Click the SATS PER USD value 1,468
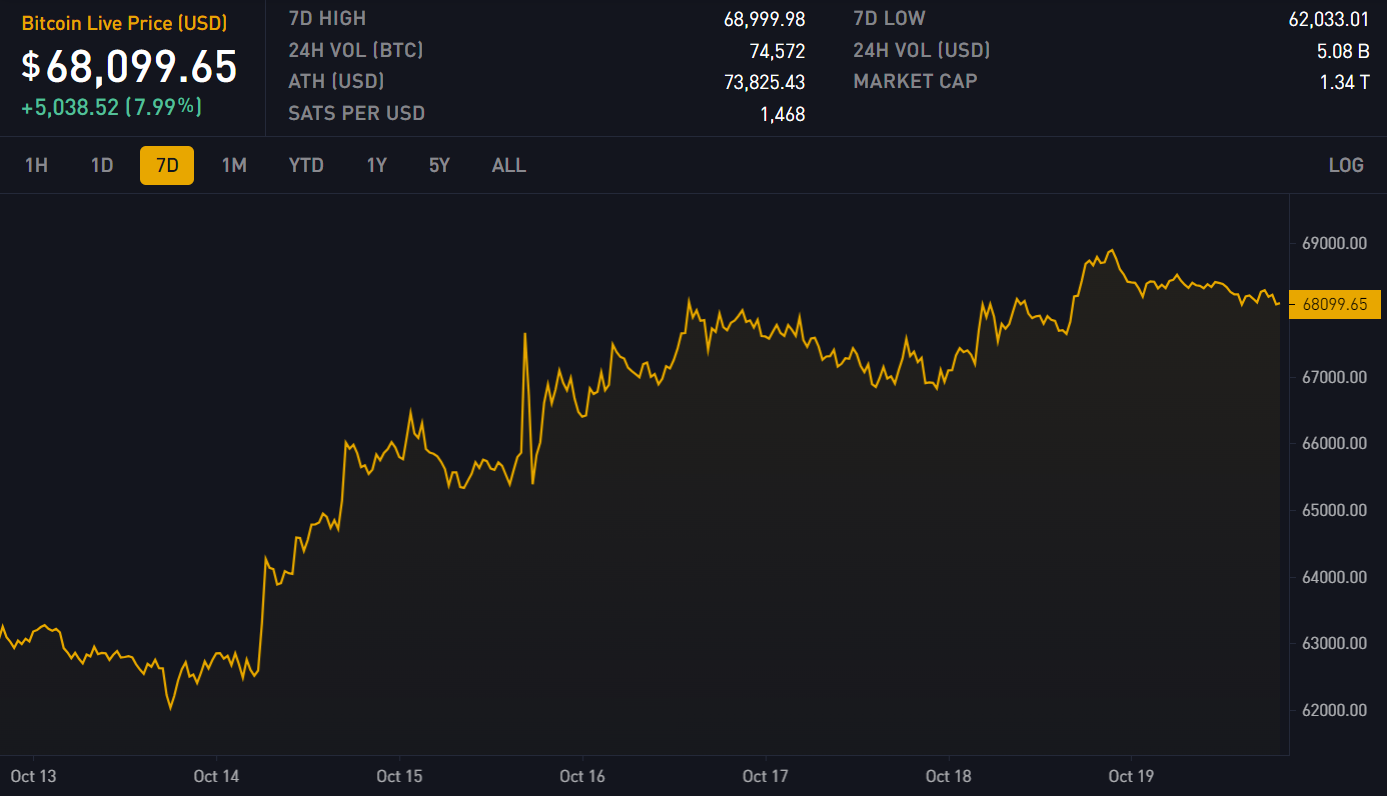The width and height of the screenshot is (1387, 796). click(x=783, y=114)
